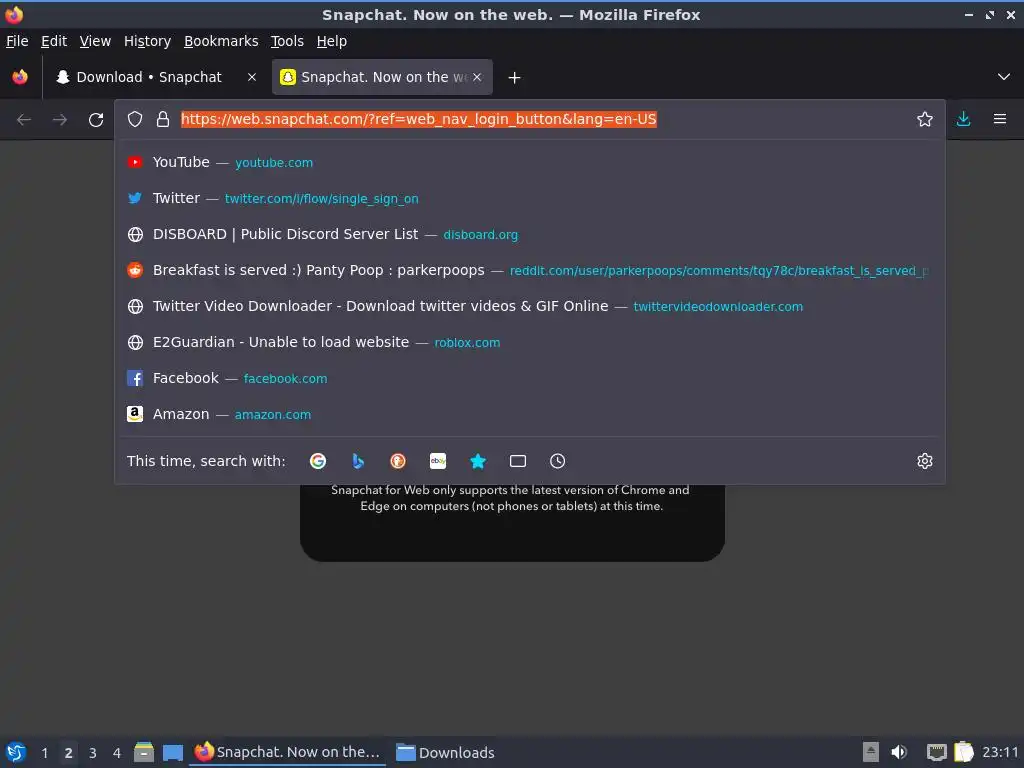Click the 23:11 clock
The height and width of the screenshot is (768, 1024).
(1000, 752)
